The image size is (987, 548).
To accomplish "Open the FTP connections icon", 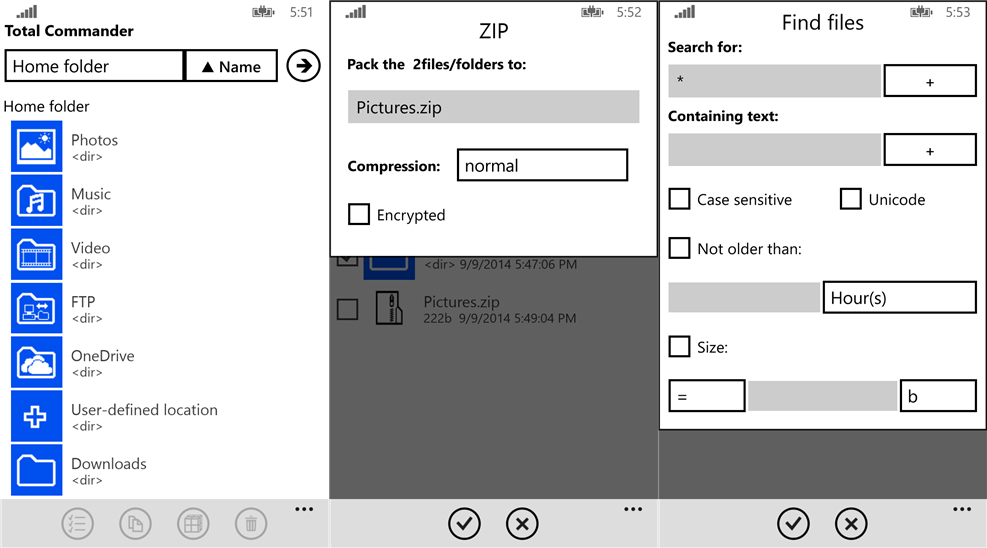I will tap(37, 308).
